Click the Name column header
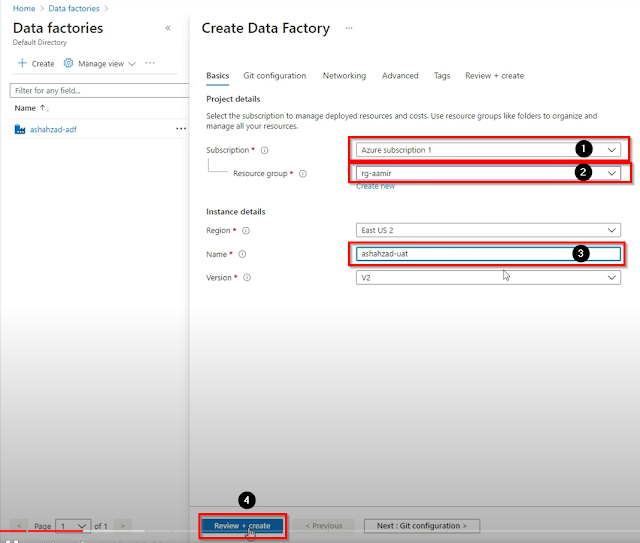640x543 pixels. (x=25, y=108)
